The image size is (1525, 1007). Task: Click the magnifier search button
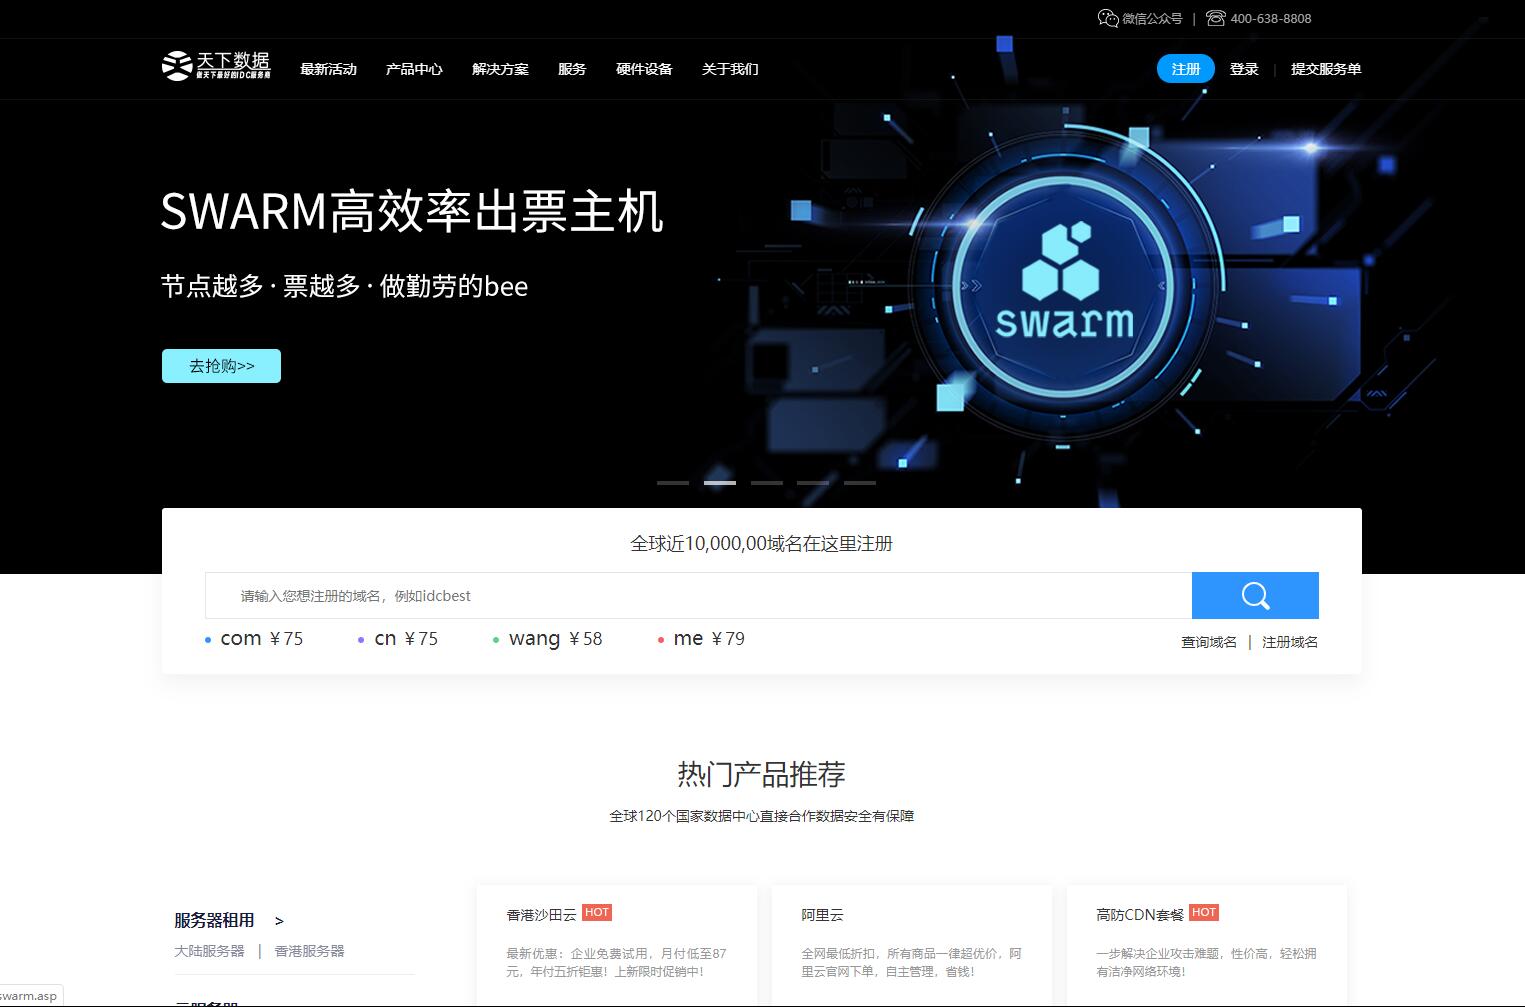1255,595
